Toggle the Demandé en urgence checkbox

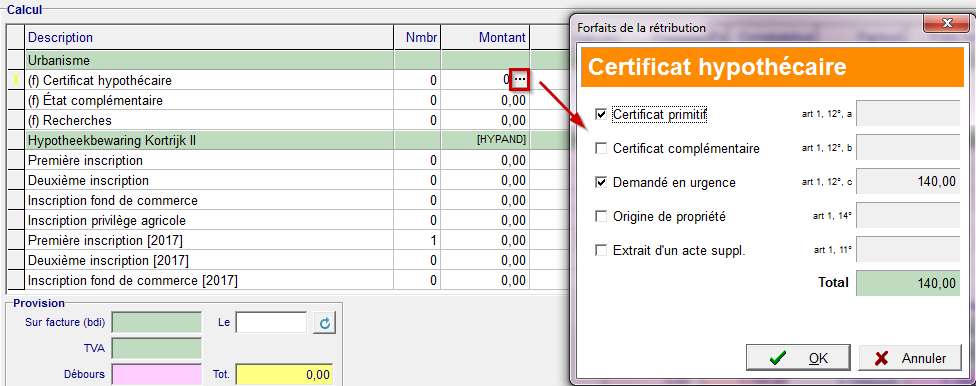601,183
